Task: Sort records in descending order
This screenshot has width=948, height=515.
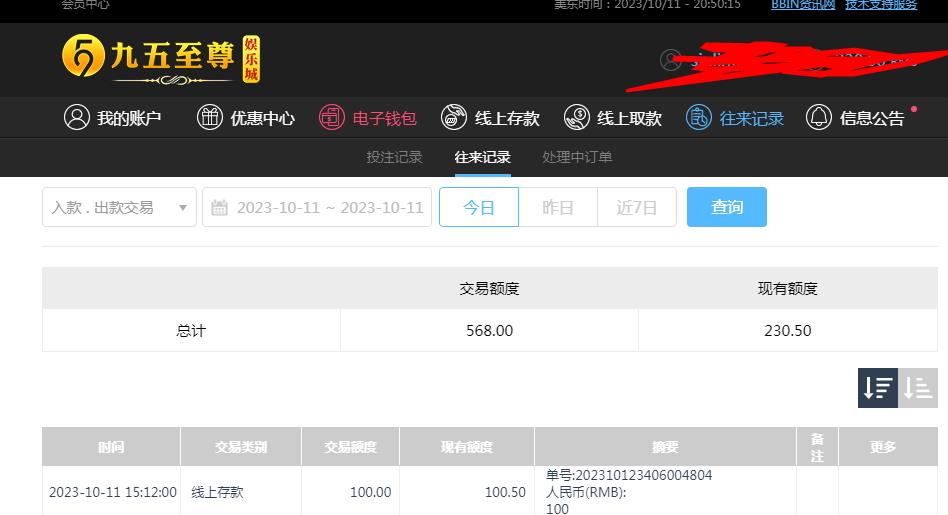Action: [x=878, y=387]
